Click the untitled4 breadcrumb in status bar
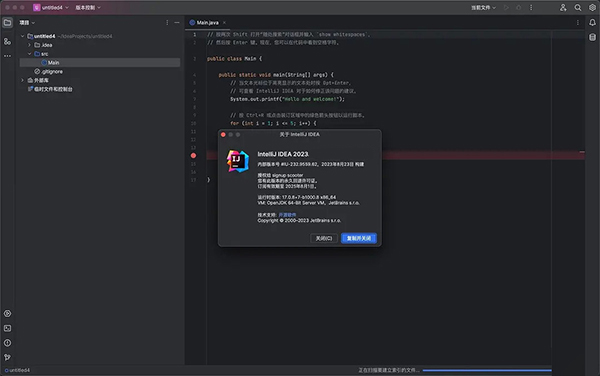600x376 pixels. 17,370
